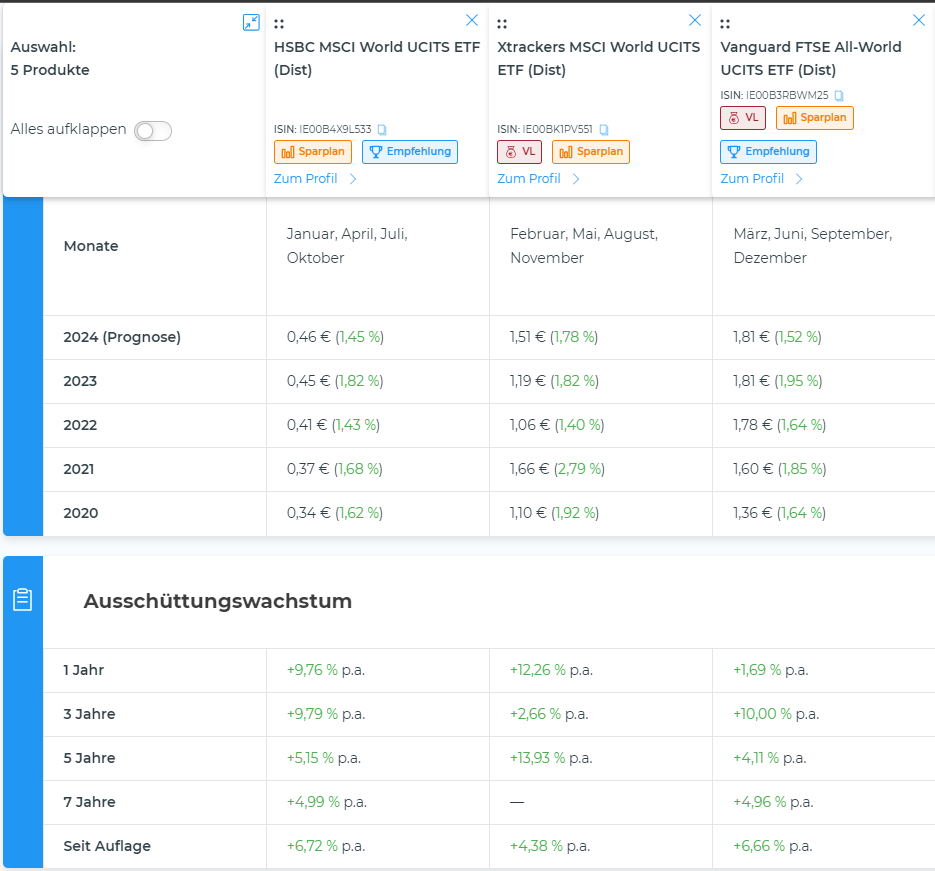Image resolution: width=935 pixels, height=871 pixels.
Task: Remove HSBC MSCI World ETF from the comparison
Action: (472, 20)
